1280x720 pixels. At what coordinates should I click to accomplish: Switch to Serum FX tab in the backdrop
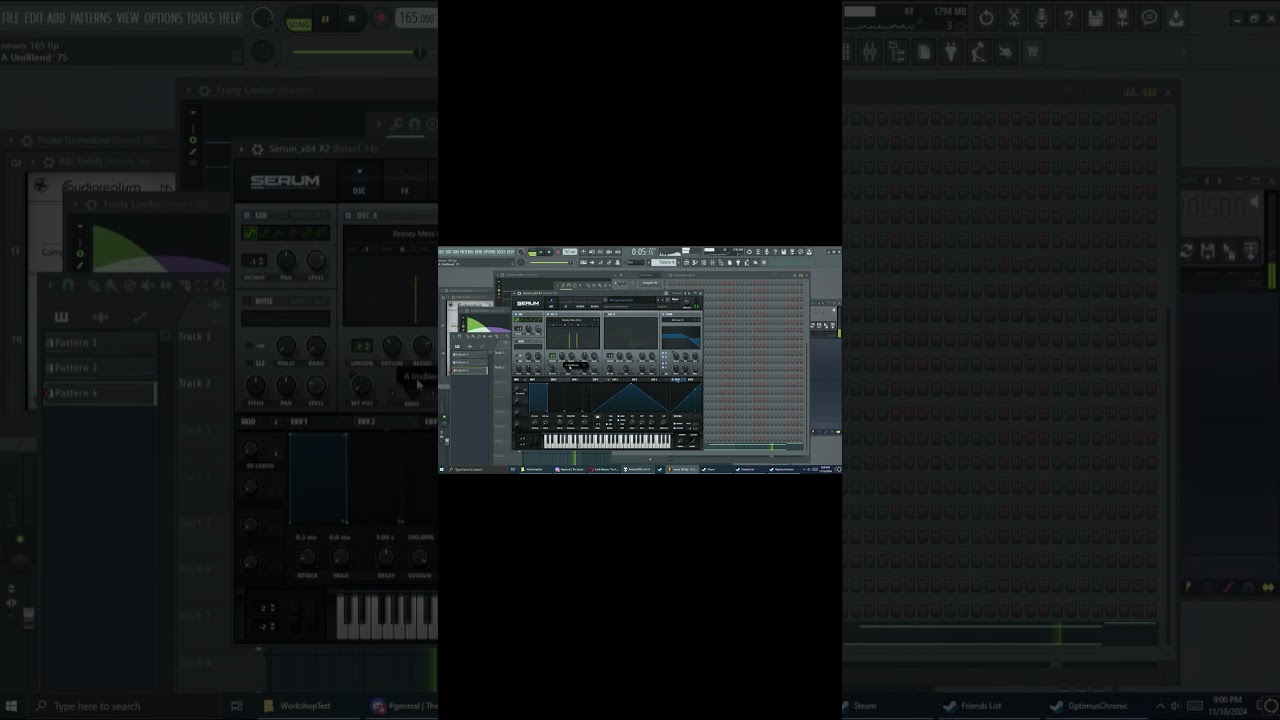[405, 182]
